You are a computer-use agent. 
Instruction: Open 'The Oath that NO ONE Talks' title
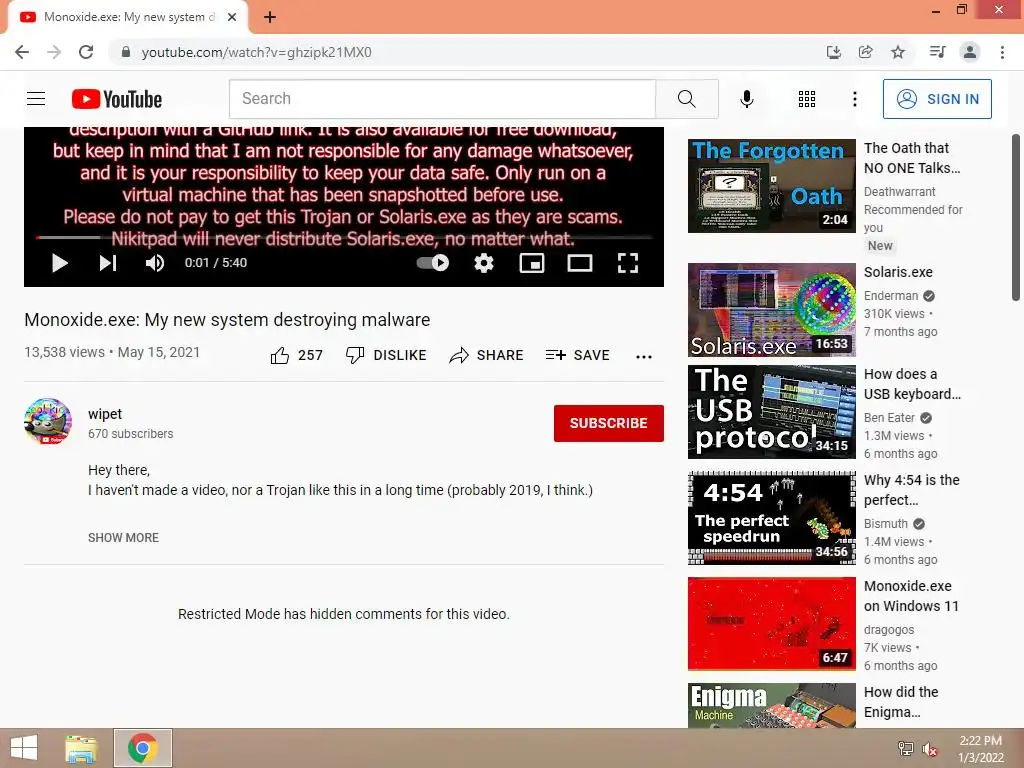912,158
